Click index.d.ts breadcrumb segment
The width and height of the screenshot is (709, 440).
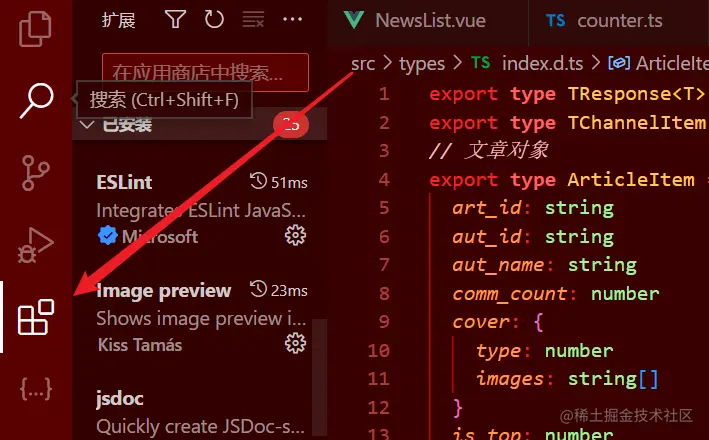[x=542, y=64]
